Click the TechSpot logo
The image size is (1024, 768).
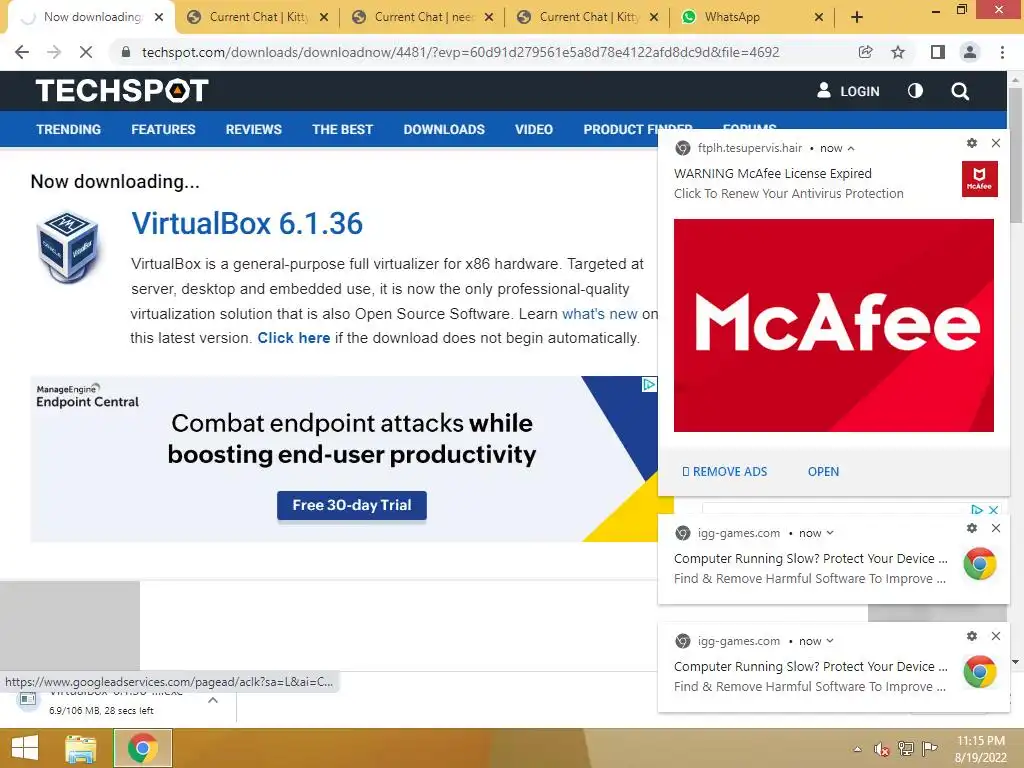click(122, 91)
